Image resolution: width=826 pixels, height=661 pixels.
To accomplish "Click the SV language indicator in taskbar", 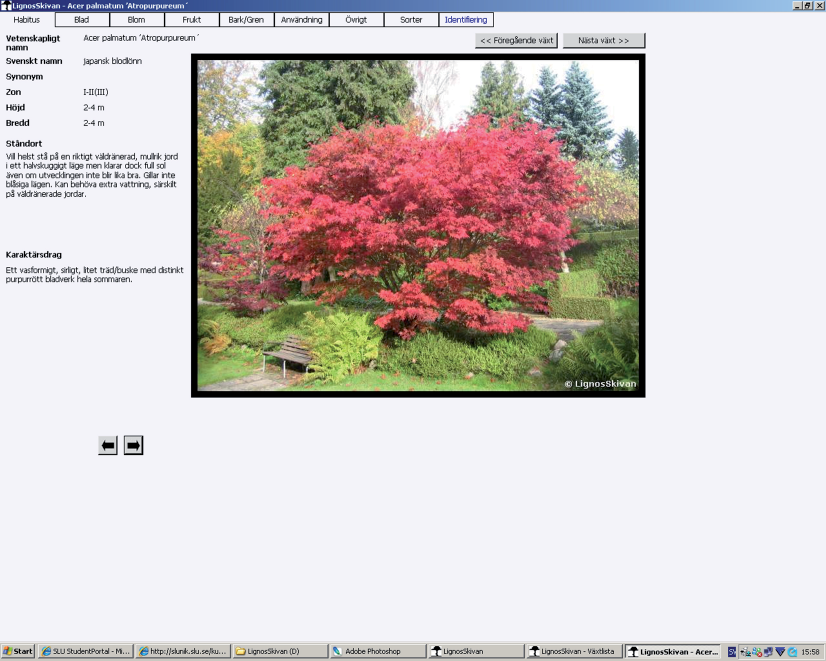I will pos(732,652).
